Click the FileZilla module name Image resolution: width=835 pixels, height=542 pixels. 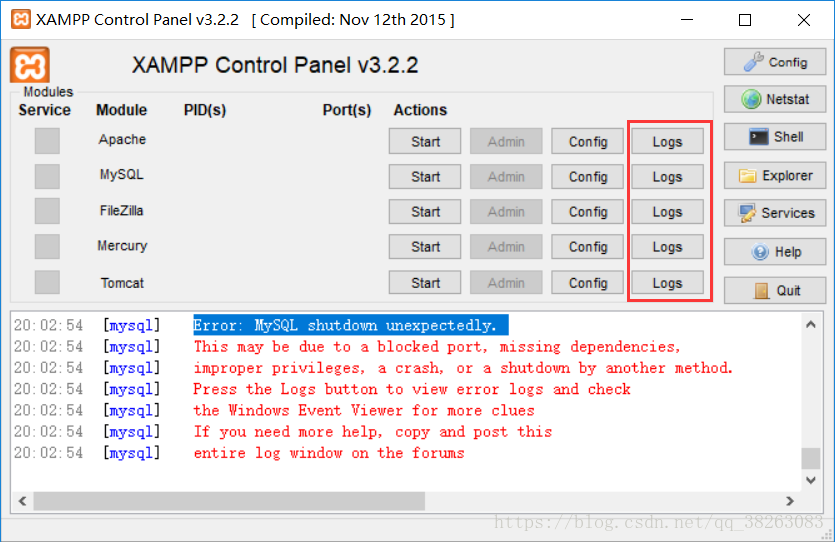tap(121, 211)
